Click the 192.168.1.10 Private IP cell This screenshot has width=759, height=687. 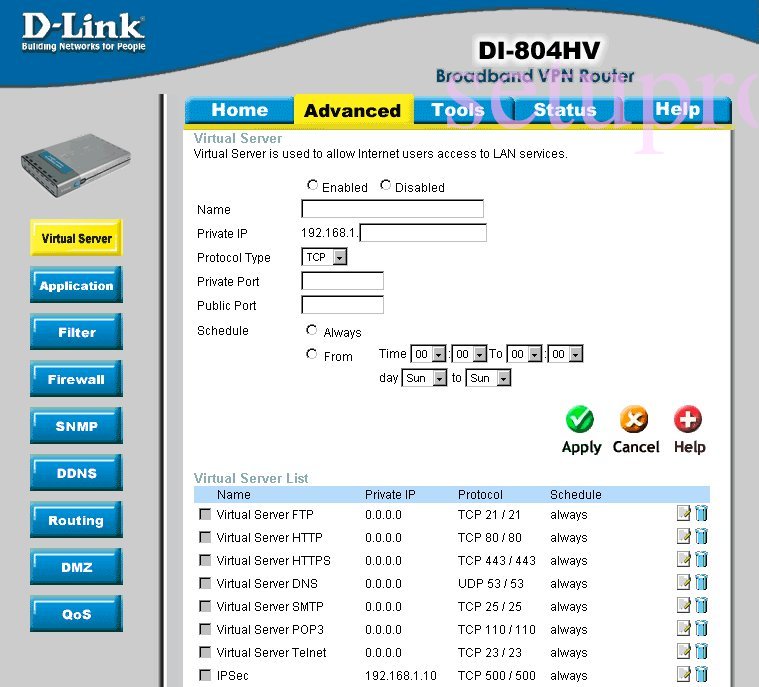[x=401, y=675]
